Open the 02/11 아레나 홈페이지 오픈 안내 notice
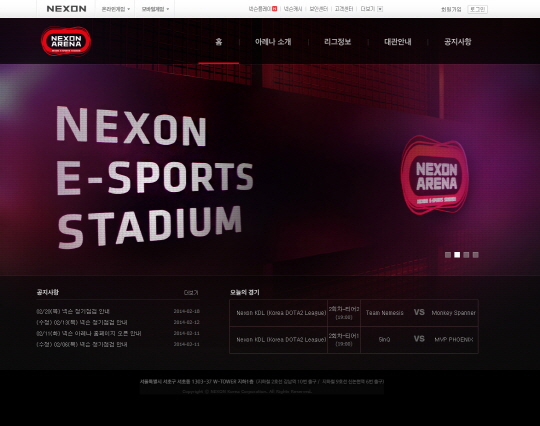Image resolution: width=540 pixels, height=426 pixels. click(89, 333)
